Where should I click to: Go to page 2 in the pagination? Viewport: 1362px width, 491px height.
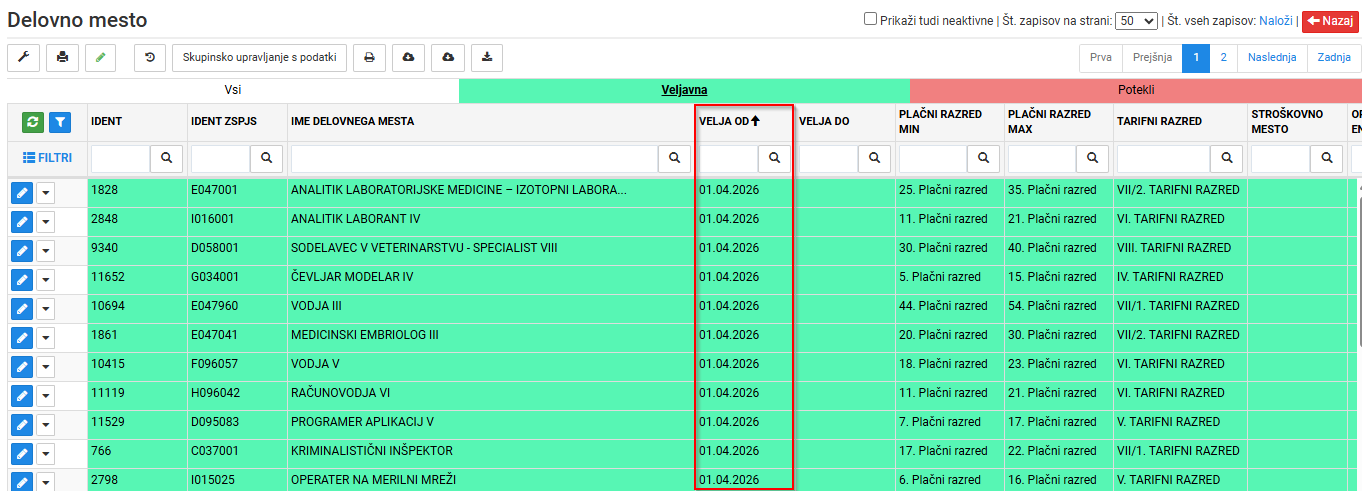[1224, 58]
